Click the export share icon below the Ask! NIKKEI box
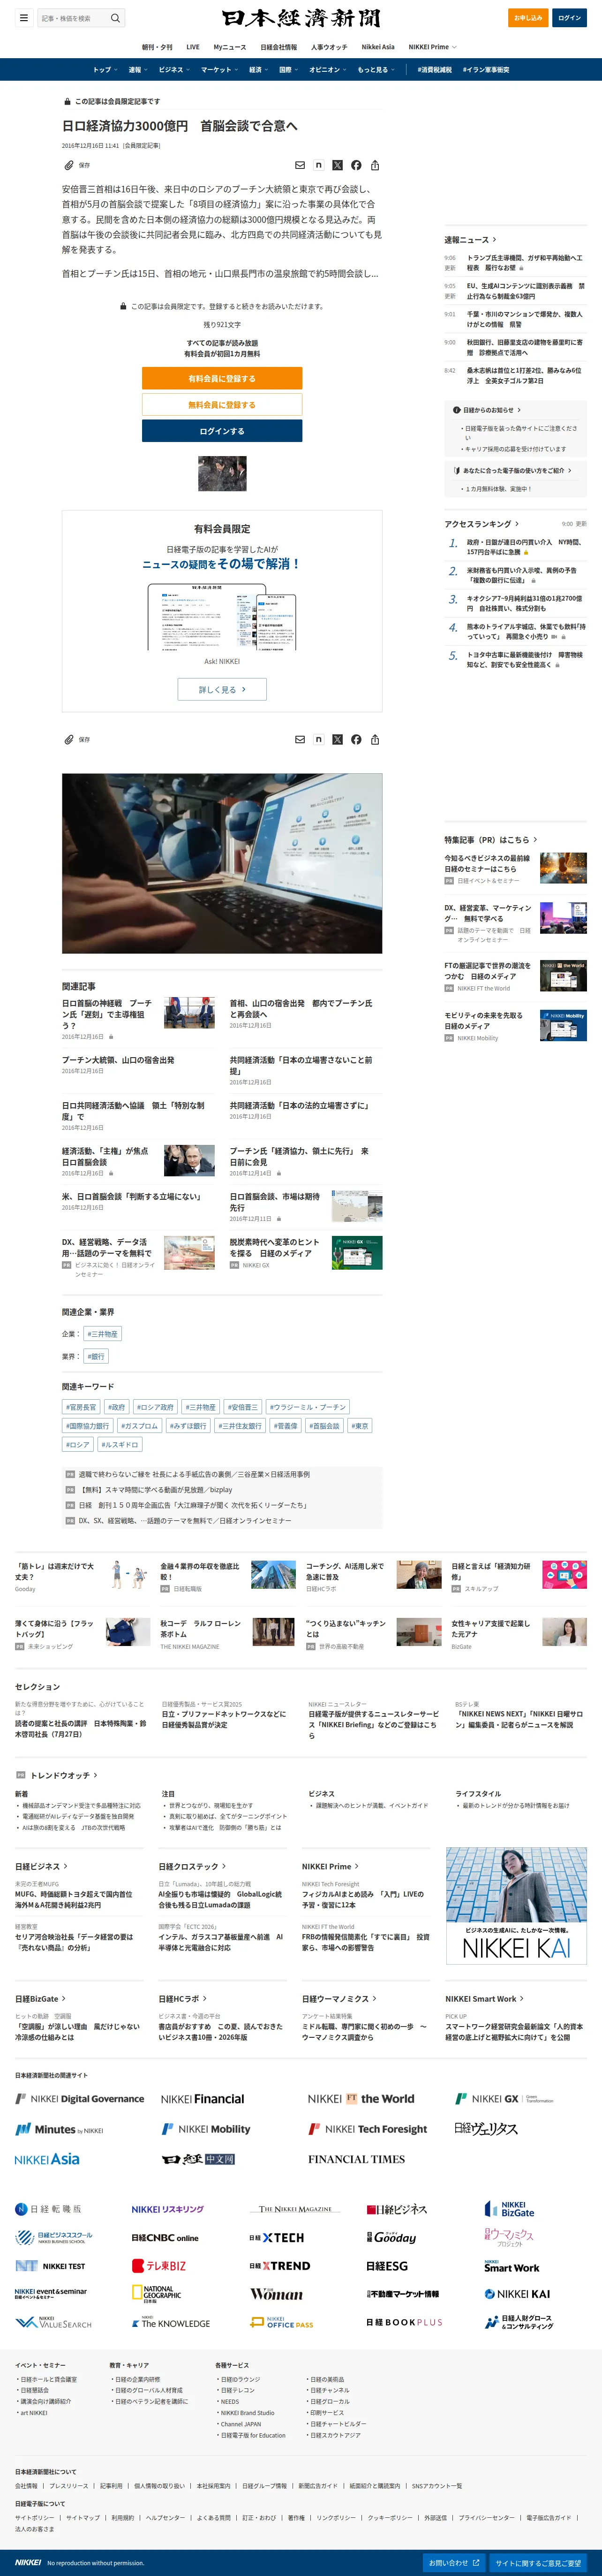The image size is (602, 2576). (375, 739)
